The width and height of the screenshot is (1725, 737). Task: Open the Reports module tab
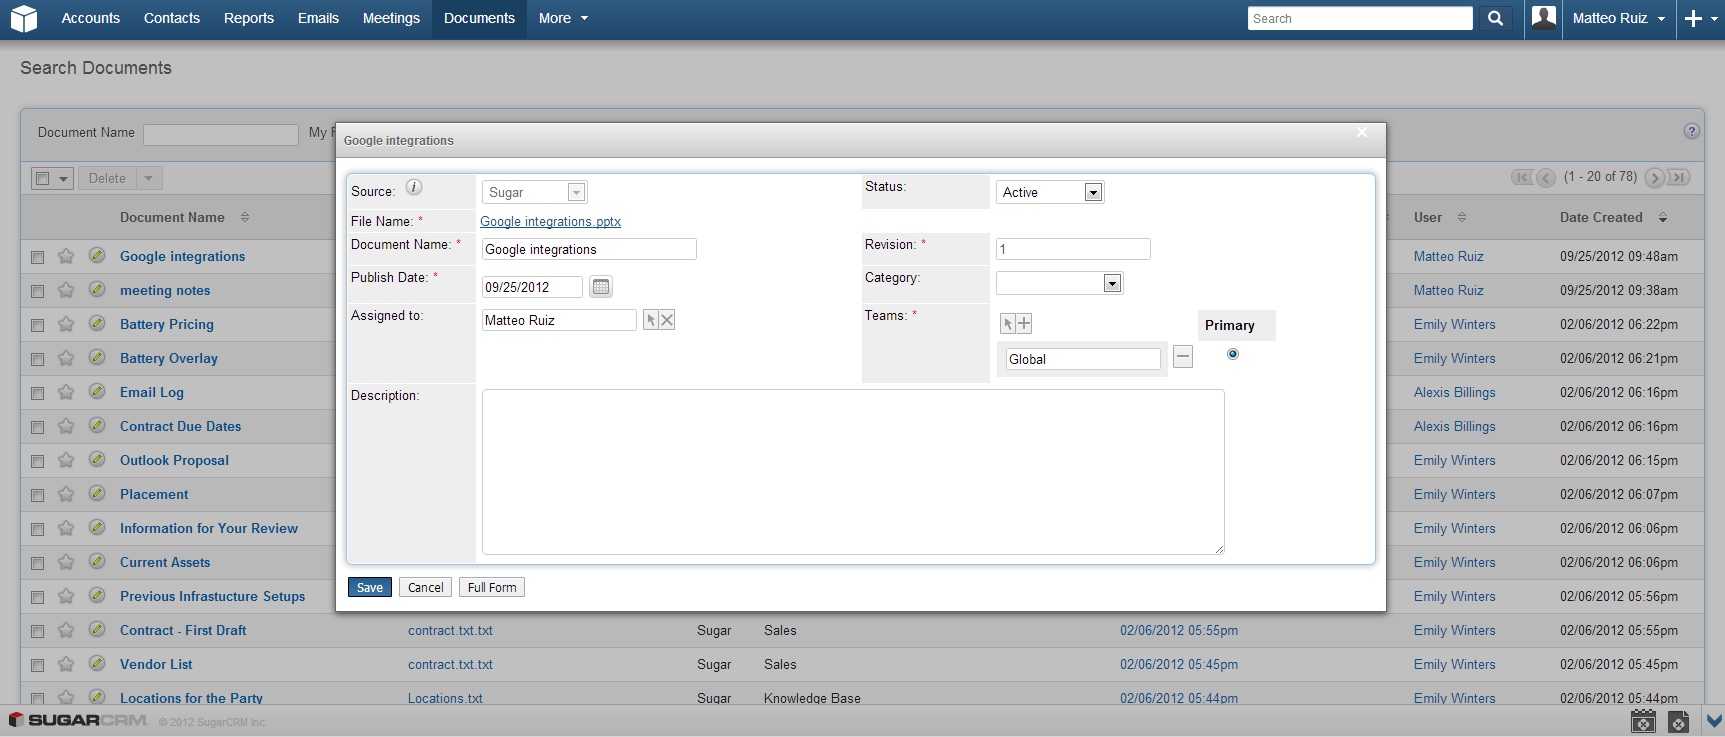[x=249, y=18]
